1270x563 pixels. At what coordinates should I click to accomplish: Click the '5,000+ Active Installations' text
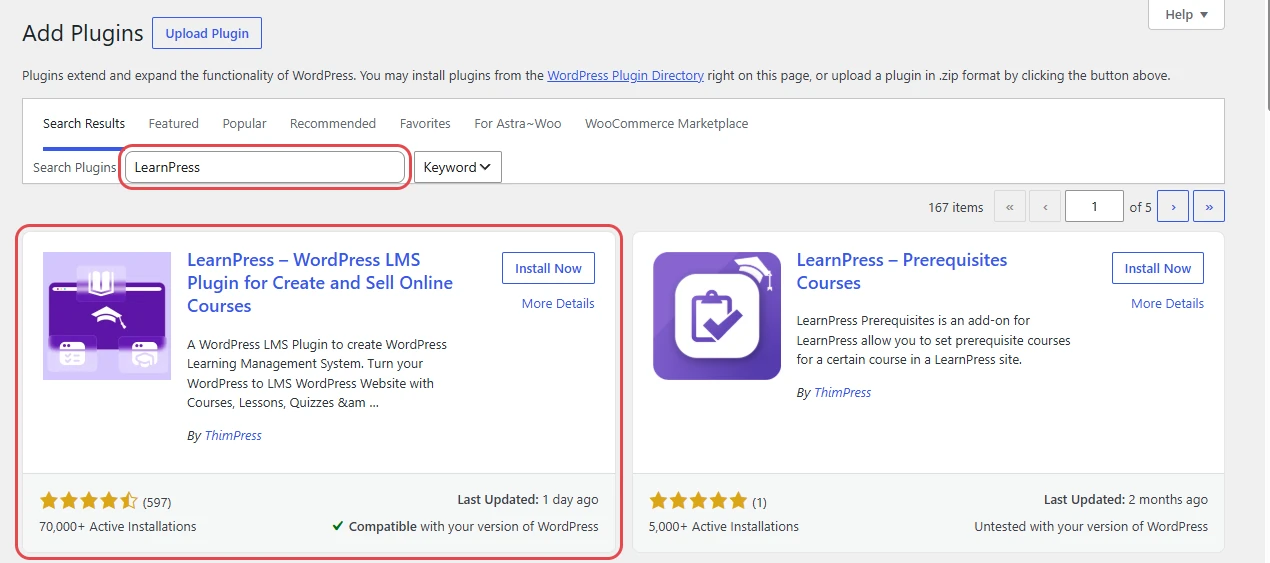[724, 526]
